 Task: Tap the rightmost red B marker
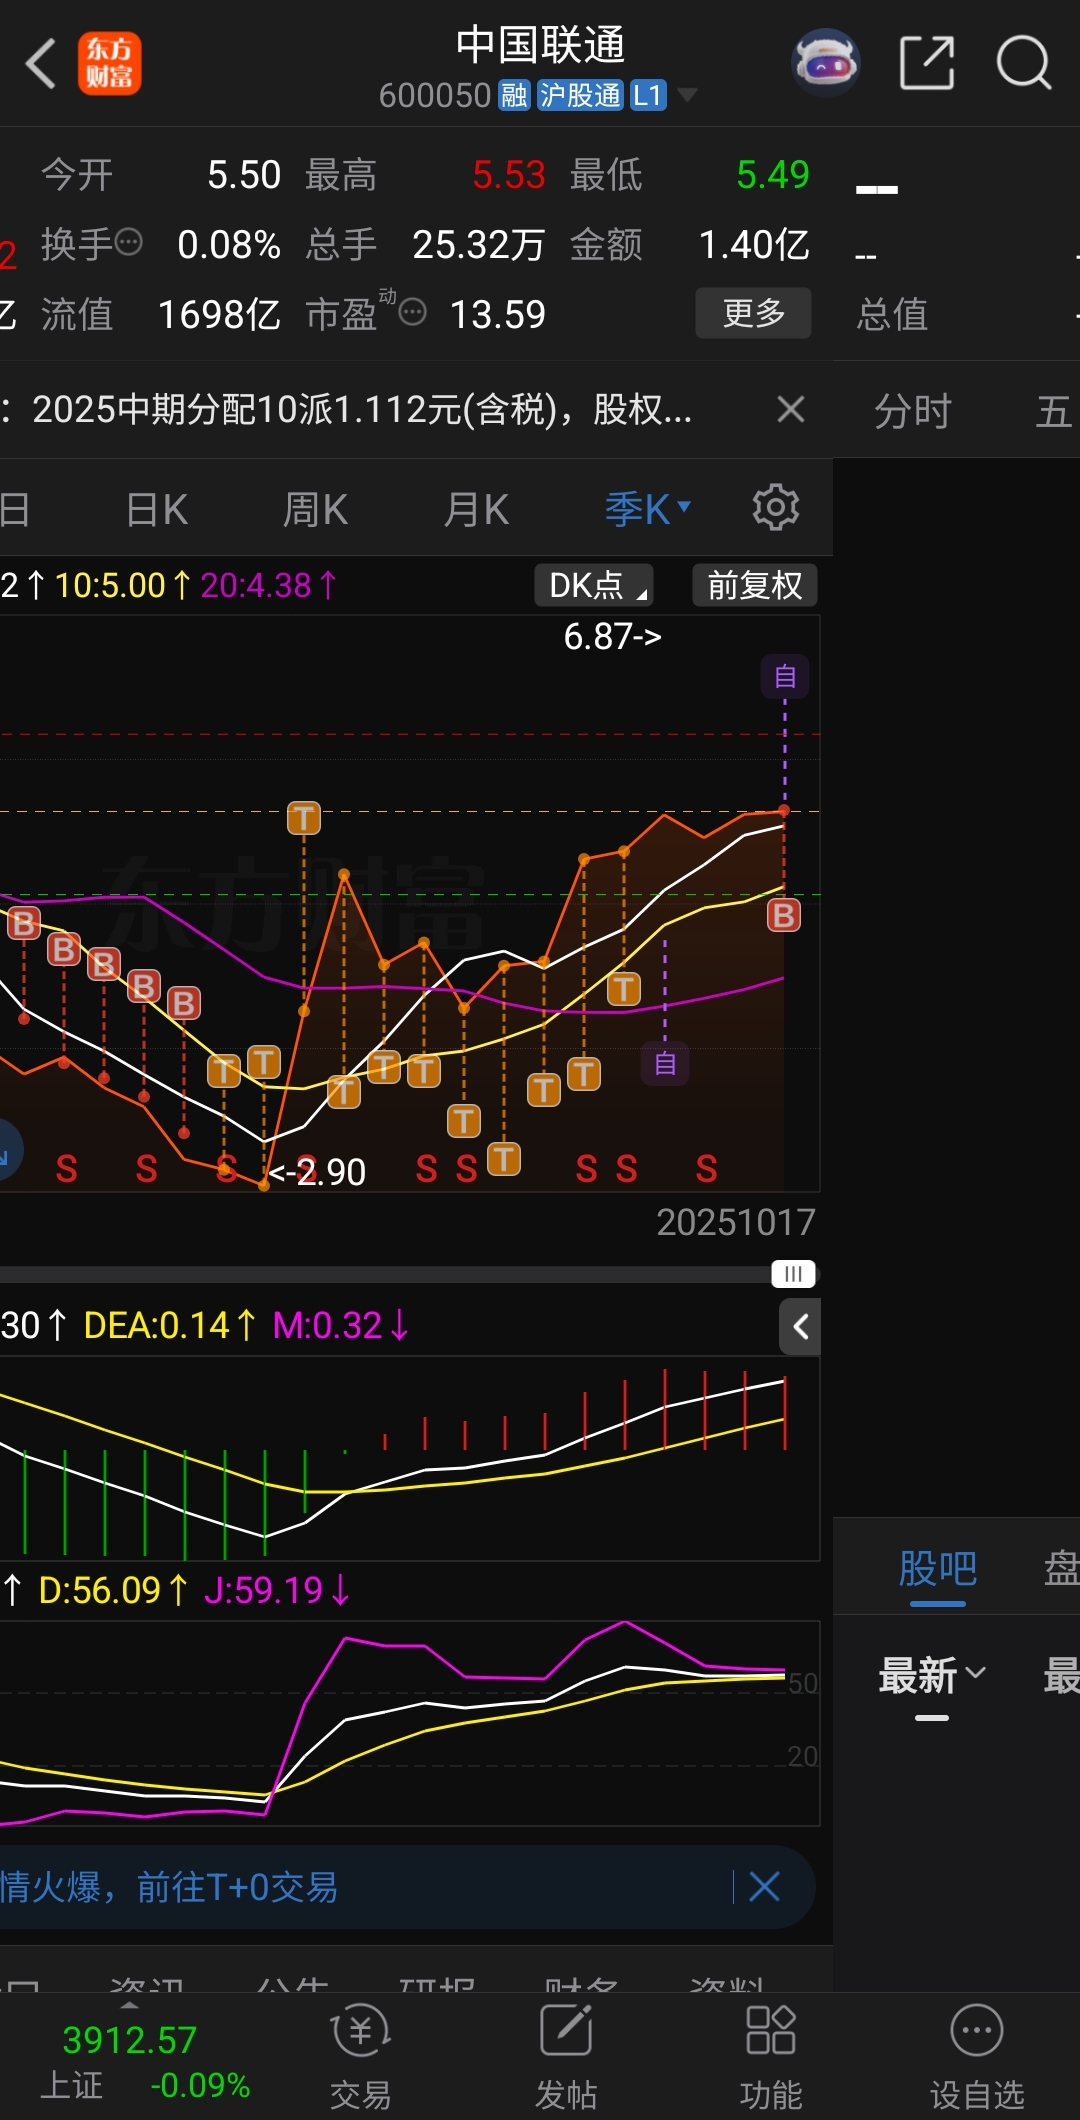point(784,915)
